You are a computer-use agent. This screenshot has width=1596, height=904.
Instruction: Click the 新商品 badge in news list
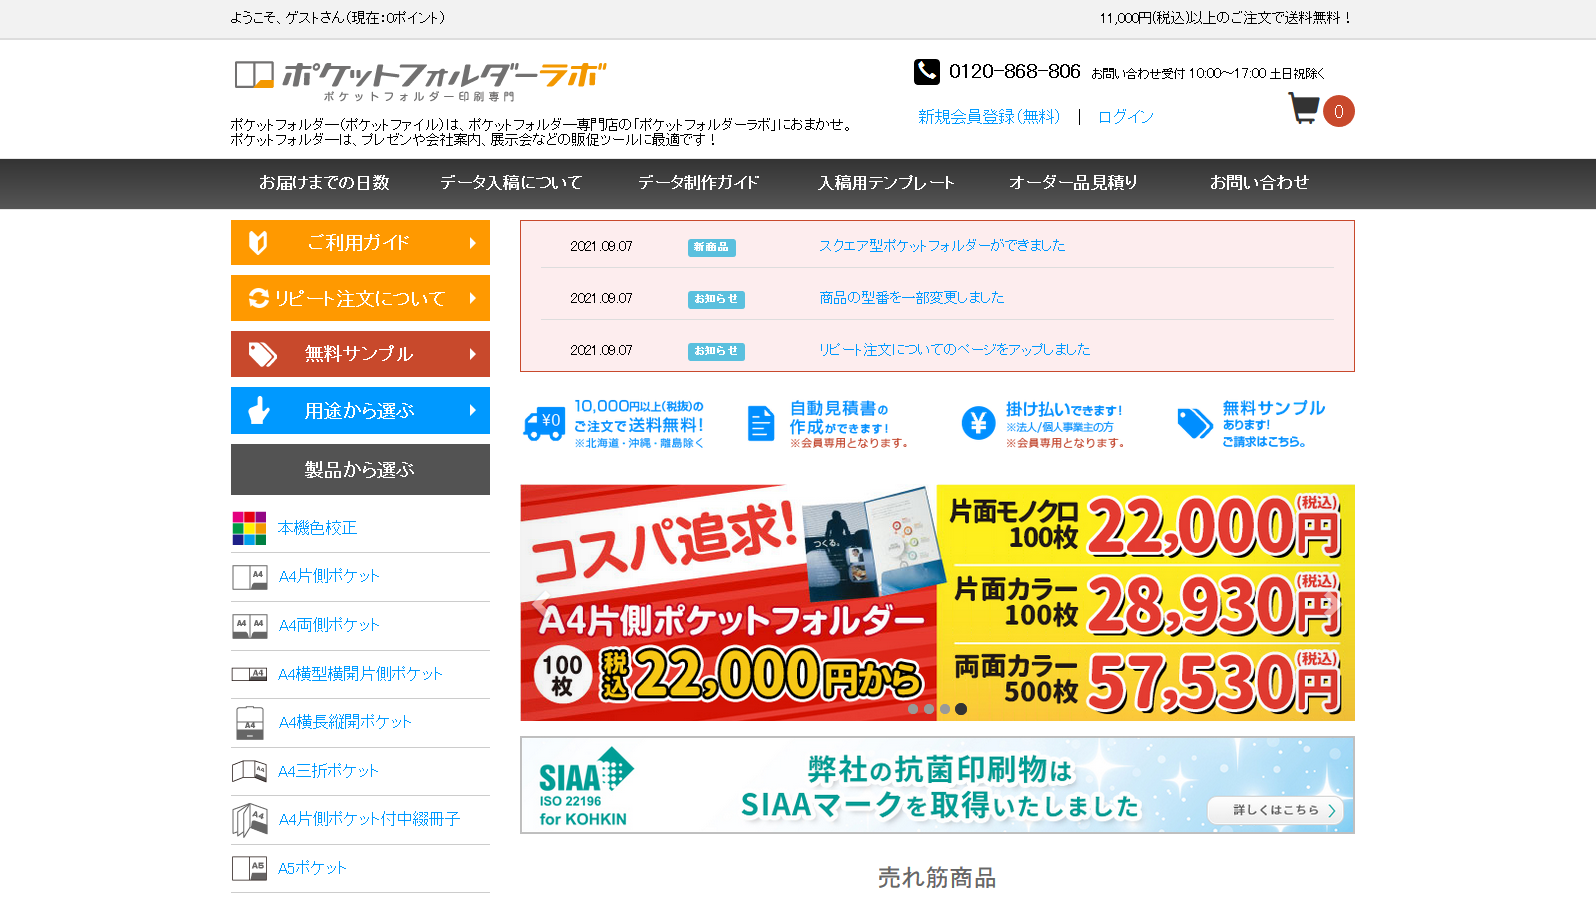[x=712, y=247]
